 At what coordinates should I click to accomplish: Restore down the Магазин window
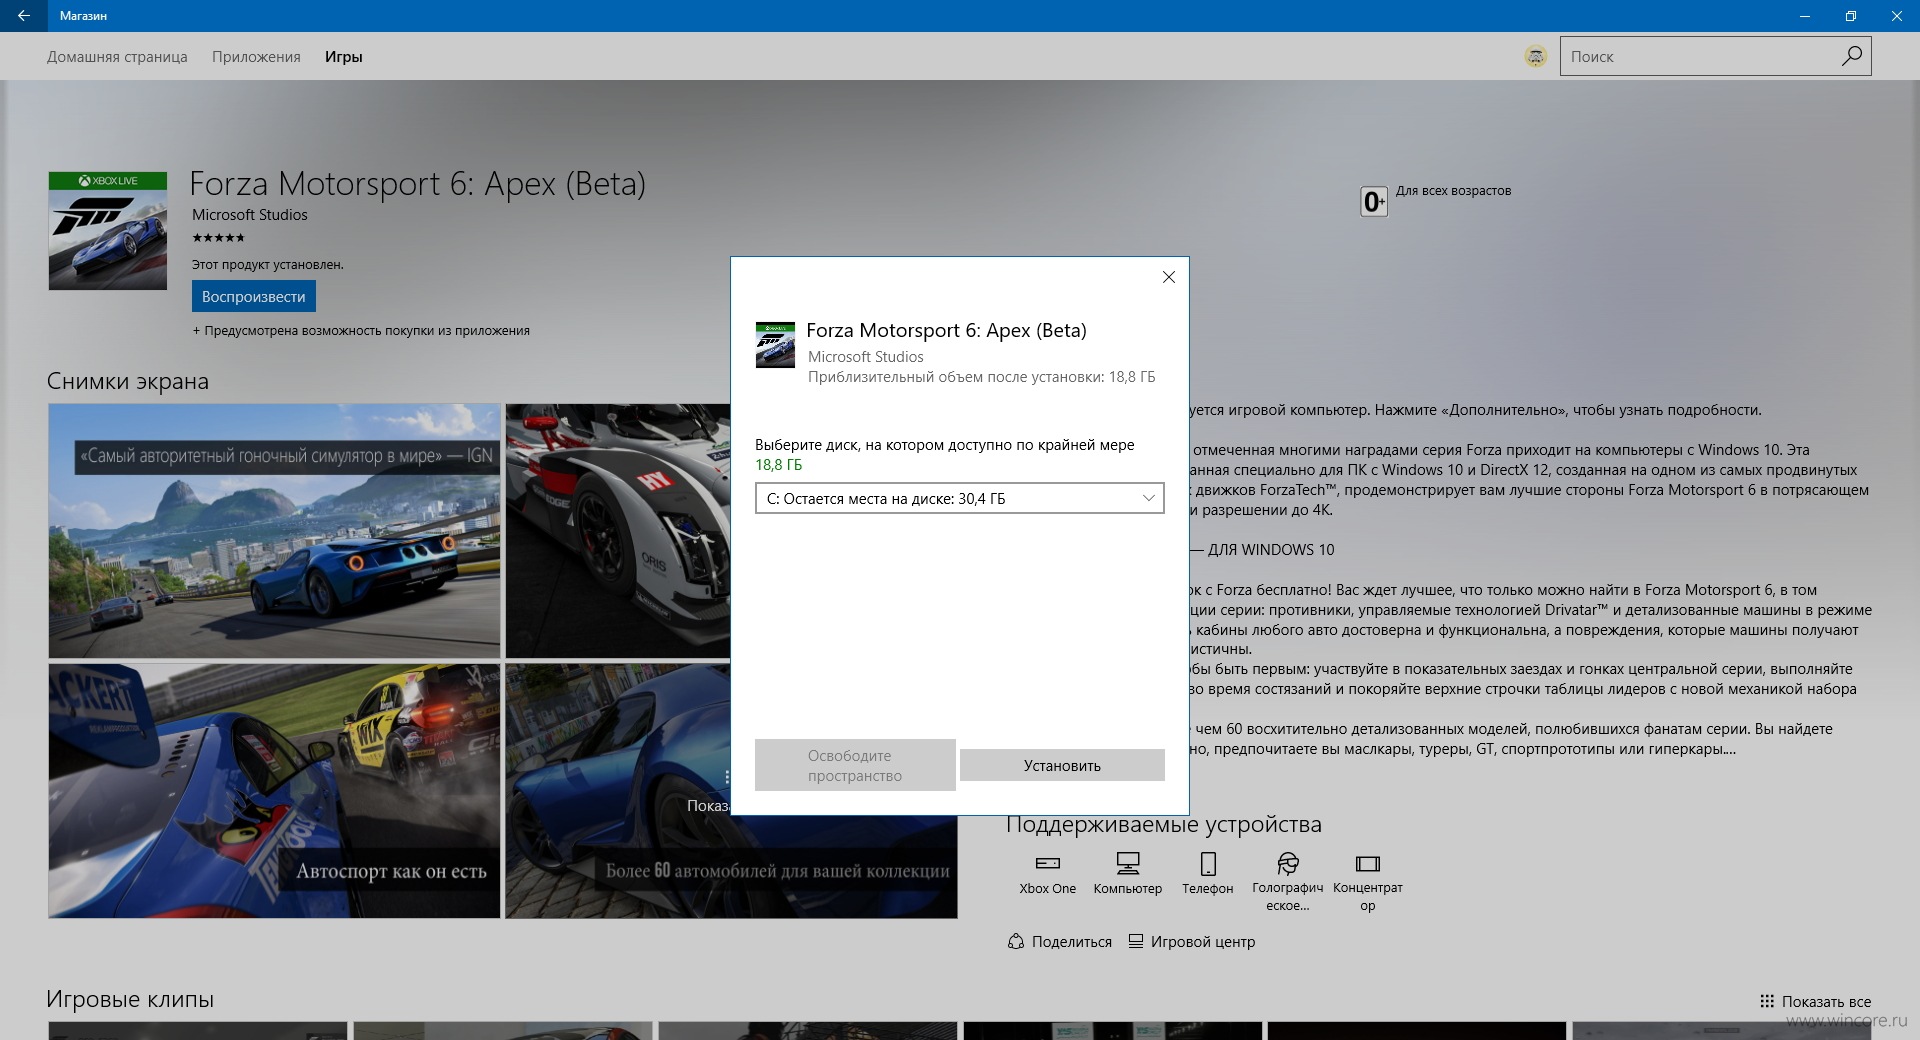pos(1851,16)
